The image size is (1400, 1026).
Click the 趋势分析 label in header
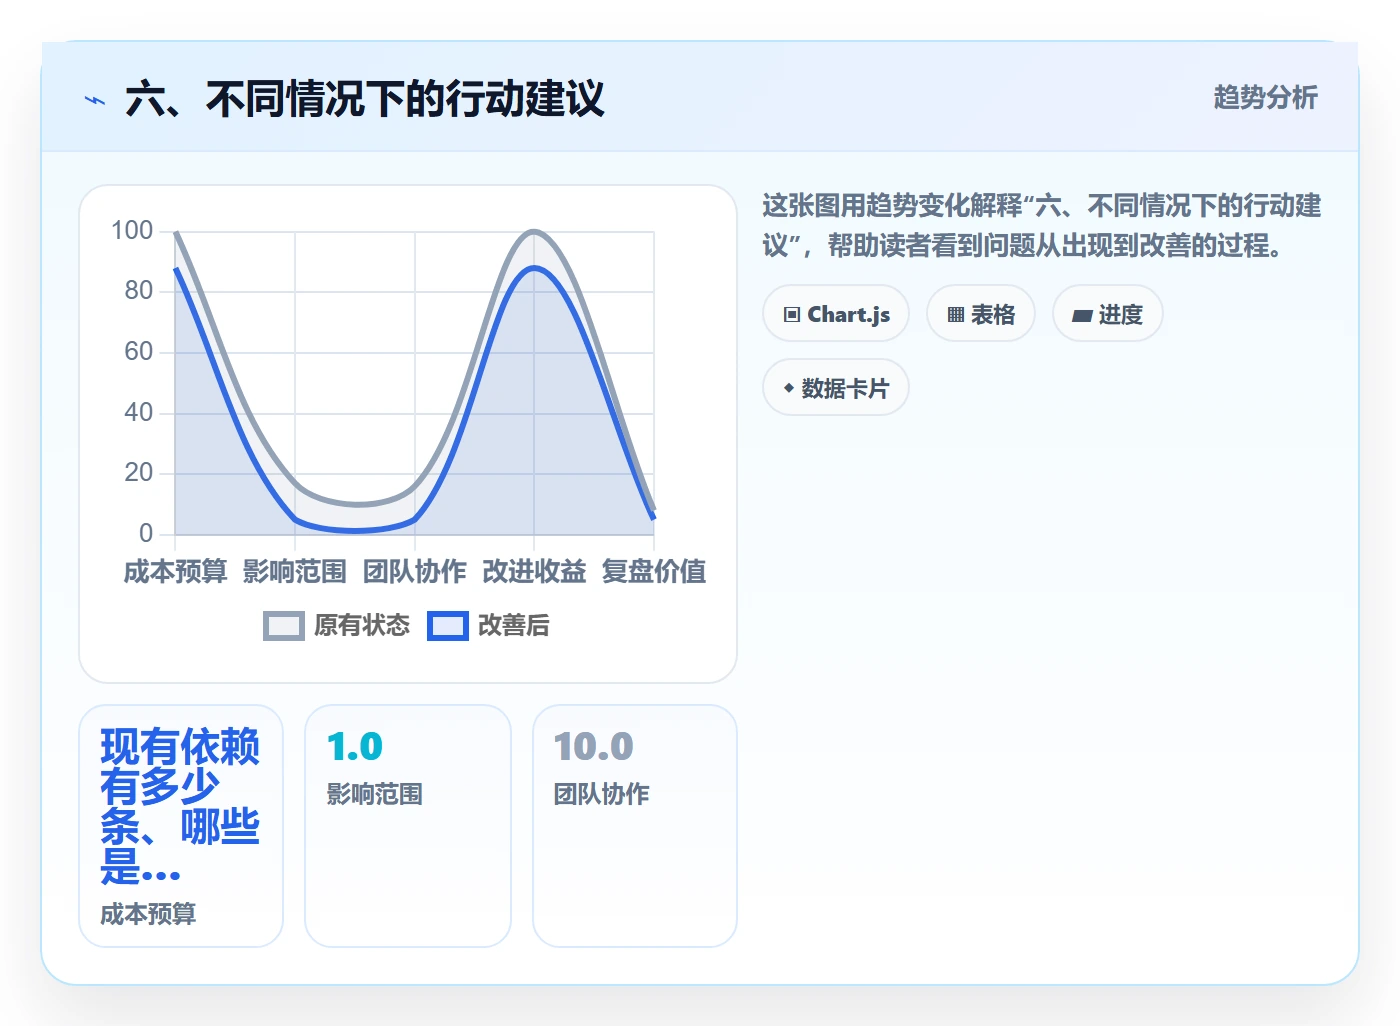[x=1265, y=97]
